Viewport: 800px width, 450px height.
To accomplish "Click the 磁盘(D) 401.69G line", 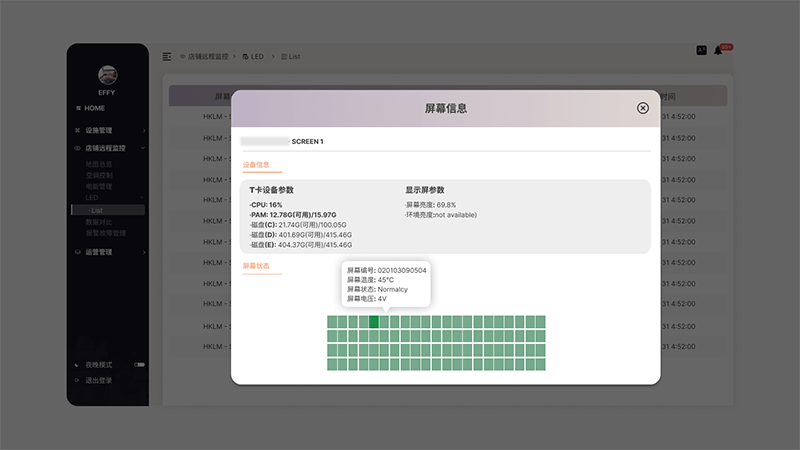I will (301, 235).
